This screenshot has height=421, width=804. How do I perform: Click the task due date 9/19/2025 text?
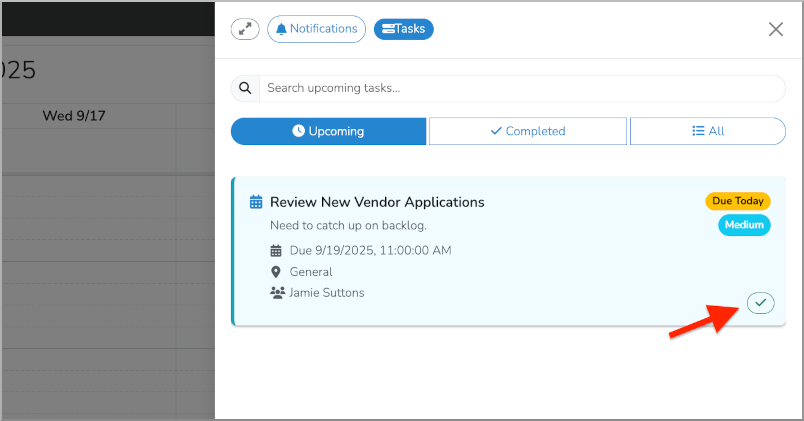370,250
